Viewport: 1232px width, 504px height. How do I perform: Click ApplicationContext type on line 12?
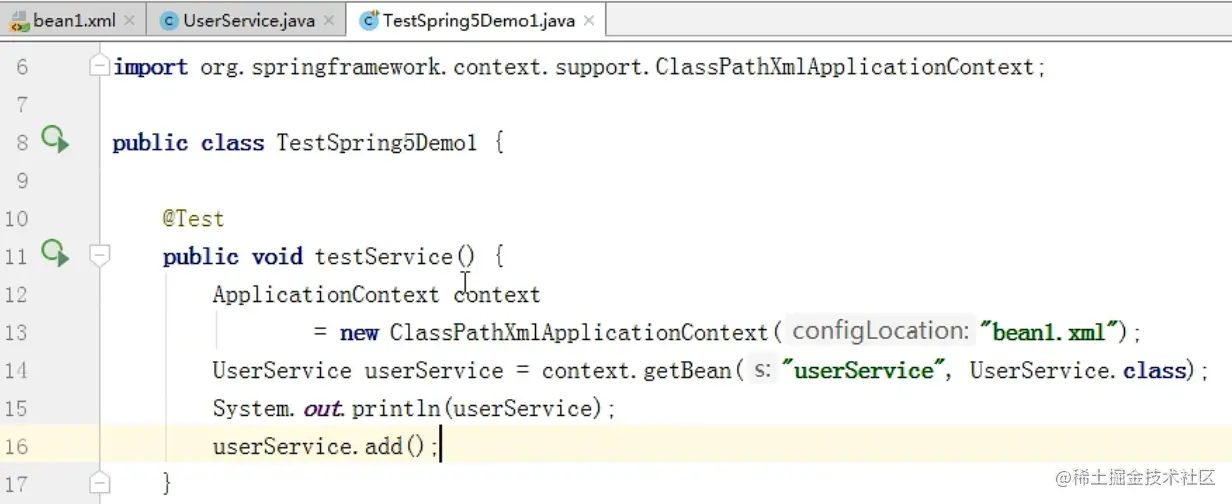click(x=326, y=294)
